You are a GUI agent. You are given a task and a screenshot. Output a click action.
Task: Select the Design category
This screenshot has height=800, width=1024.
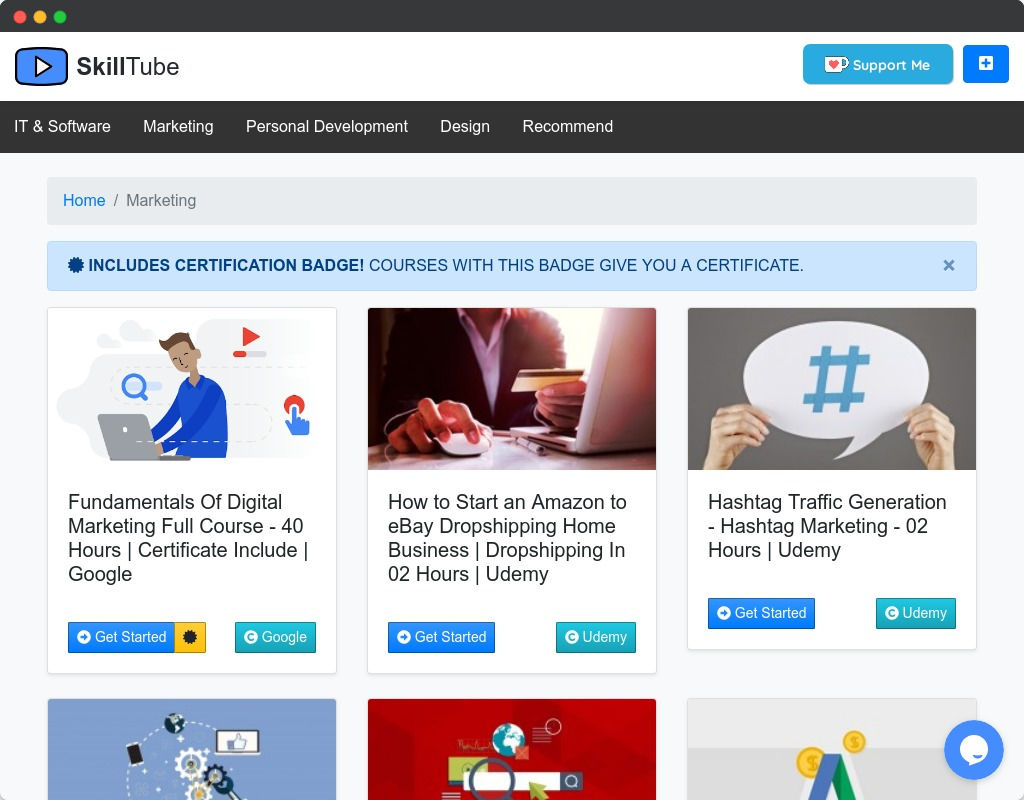[x=464, y=126]
